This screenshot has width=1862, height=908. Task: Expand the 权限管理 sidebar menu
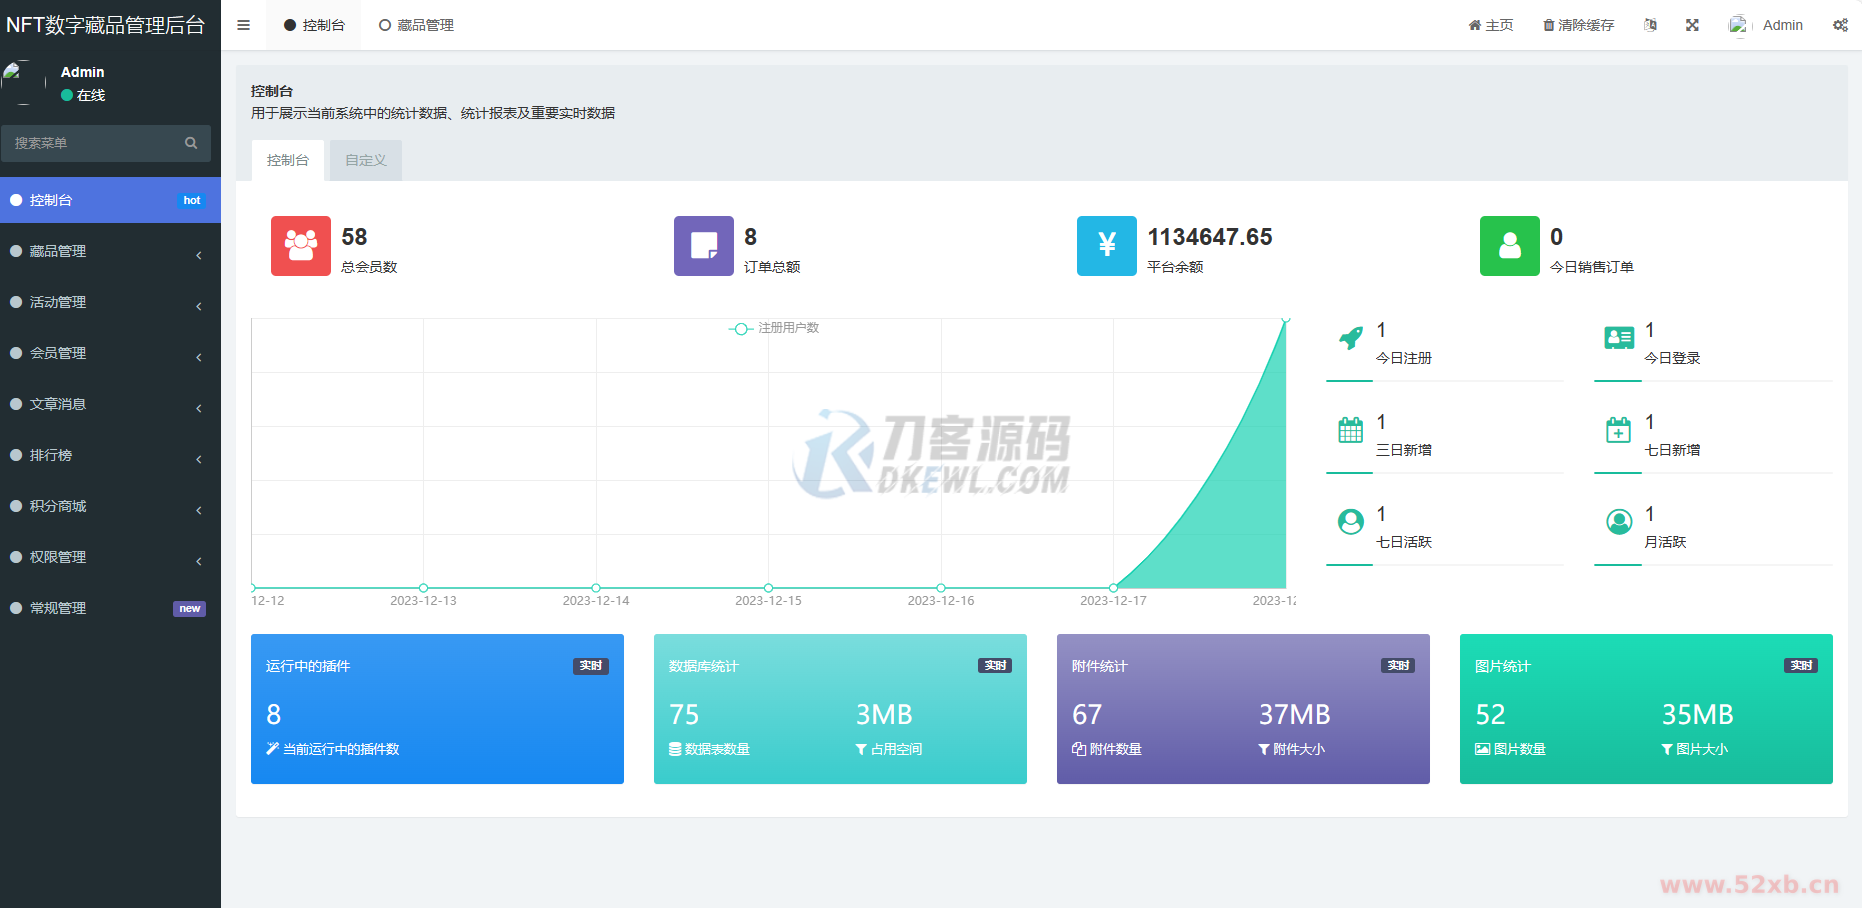tap(110, 557)
